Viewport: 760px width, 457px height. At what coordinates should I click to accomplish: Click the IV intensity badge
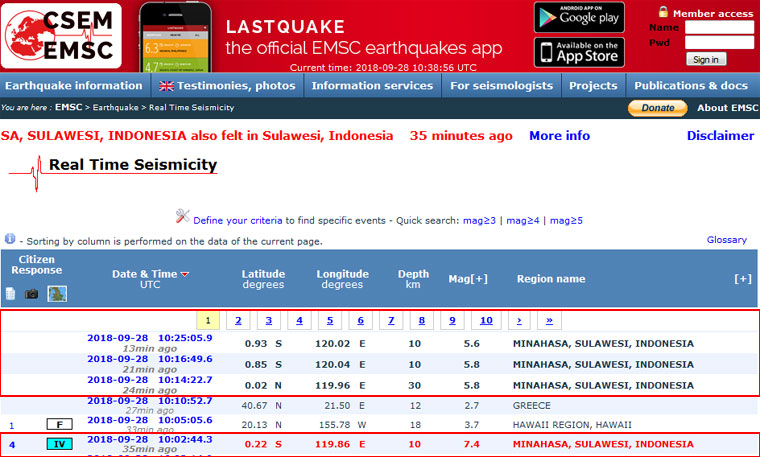click(x=60, y=443)
